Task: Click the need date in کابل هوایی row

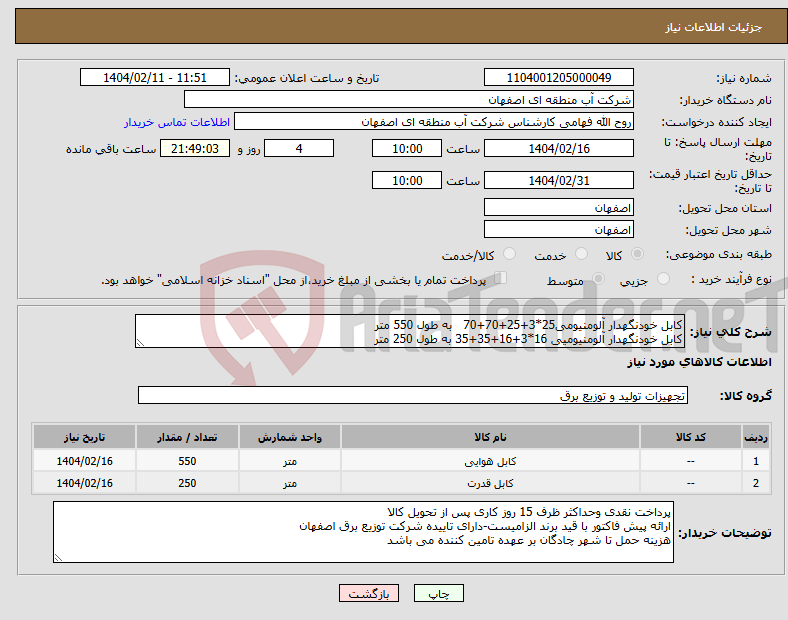Action: (x=84, y=461)
